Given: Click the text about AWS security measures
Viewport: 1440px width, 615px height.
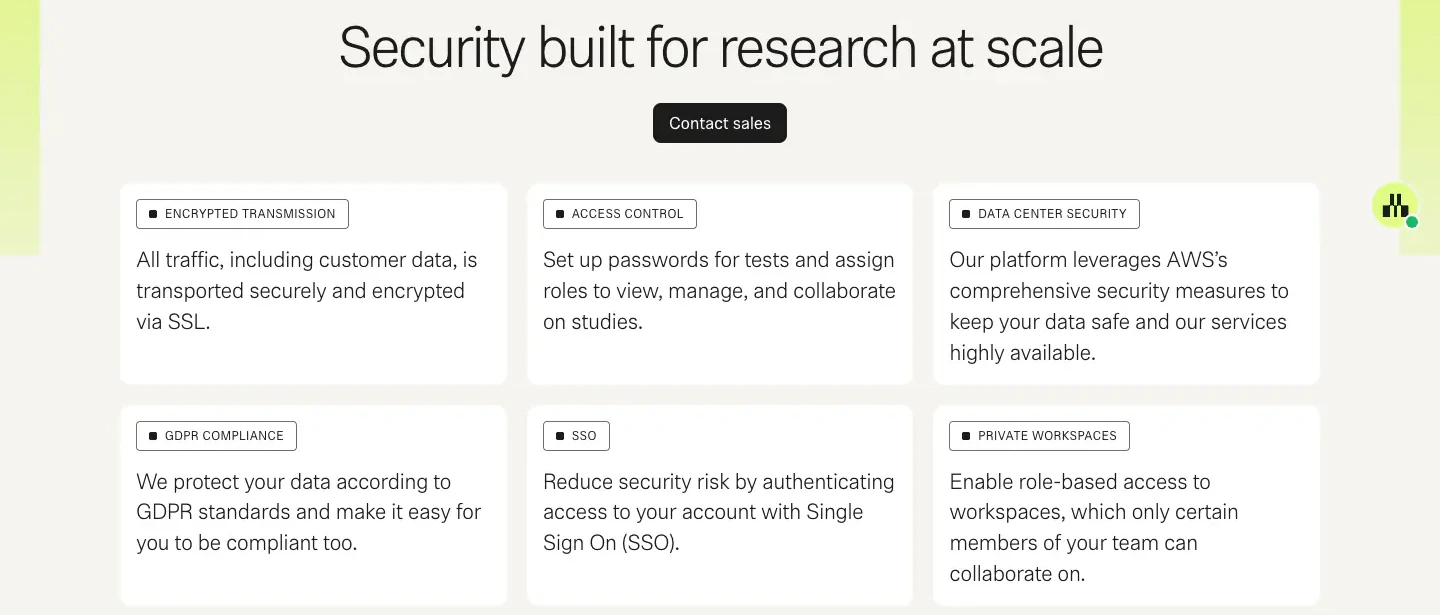Looking at the screenshot, I should click(x=1119, y=306).
